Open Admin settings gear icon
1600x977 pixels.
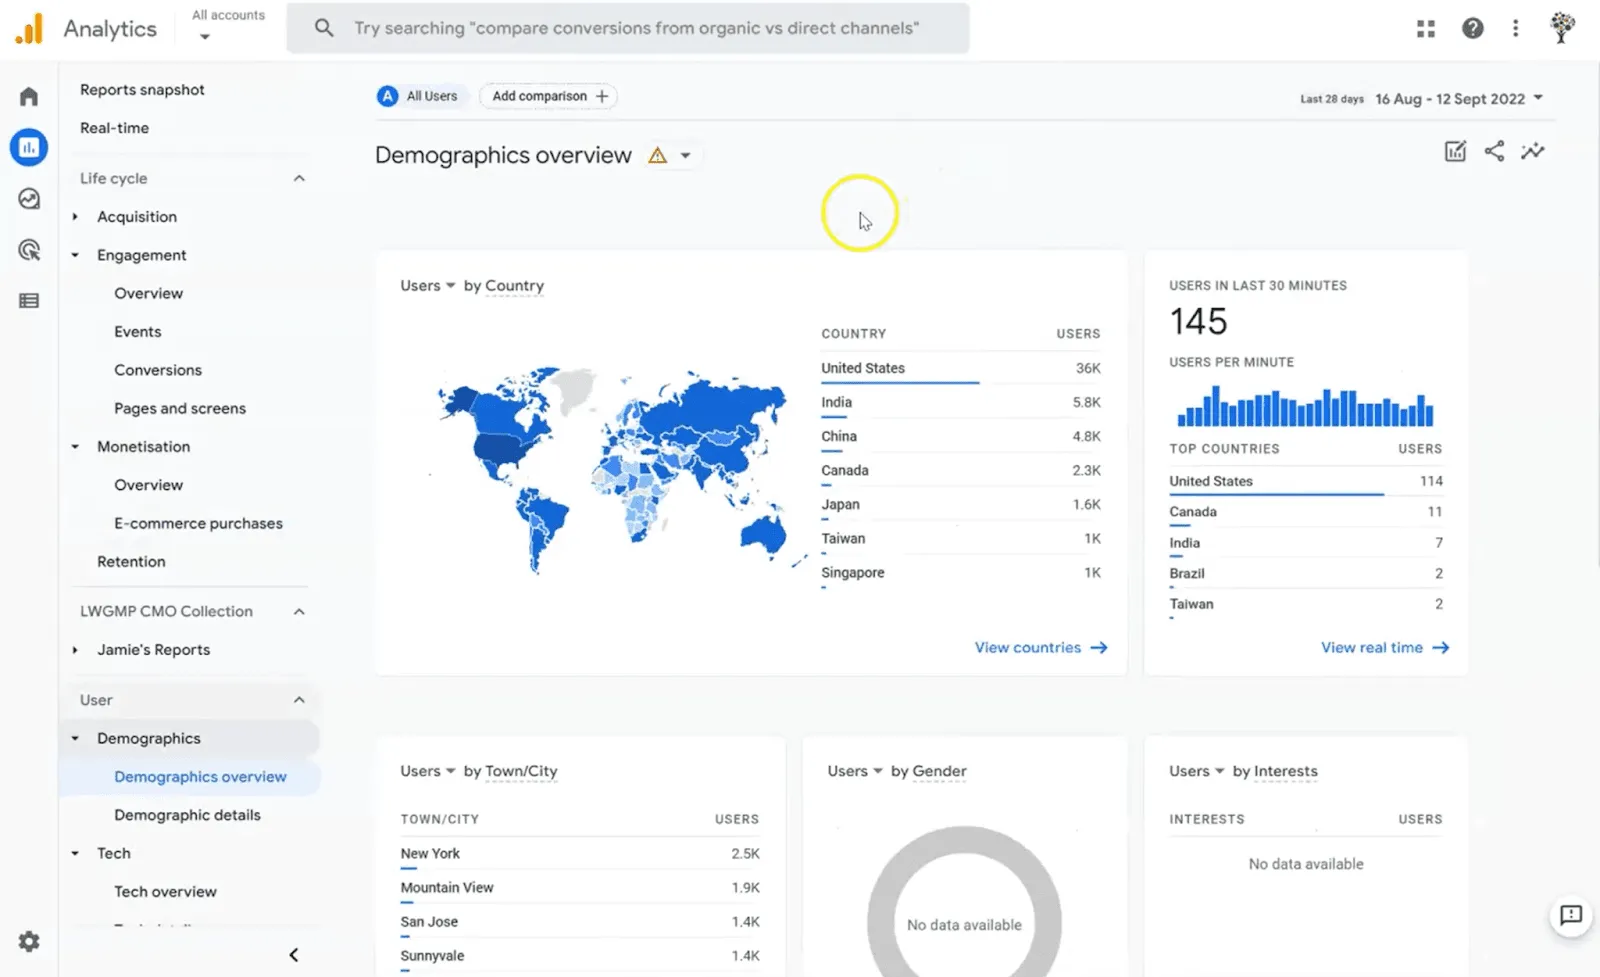[x=29, y=941]
